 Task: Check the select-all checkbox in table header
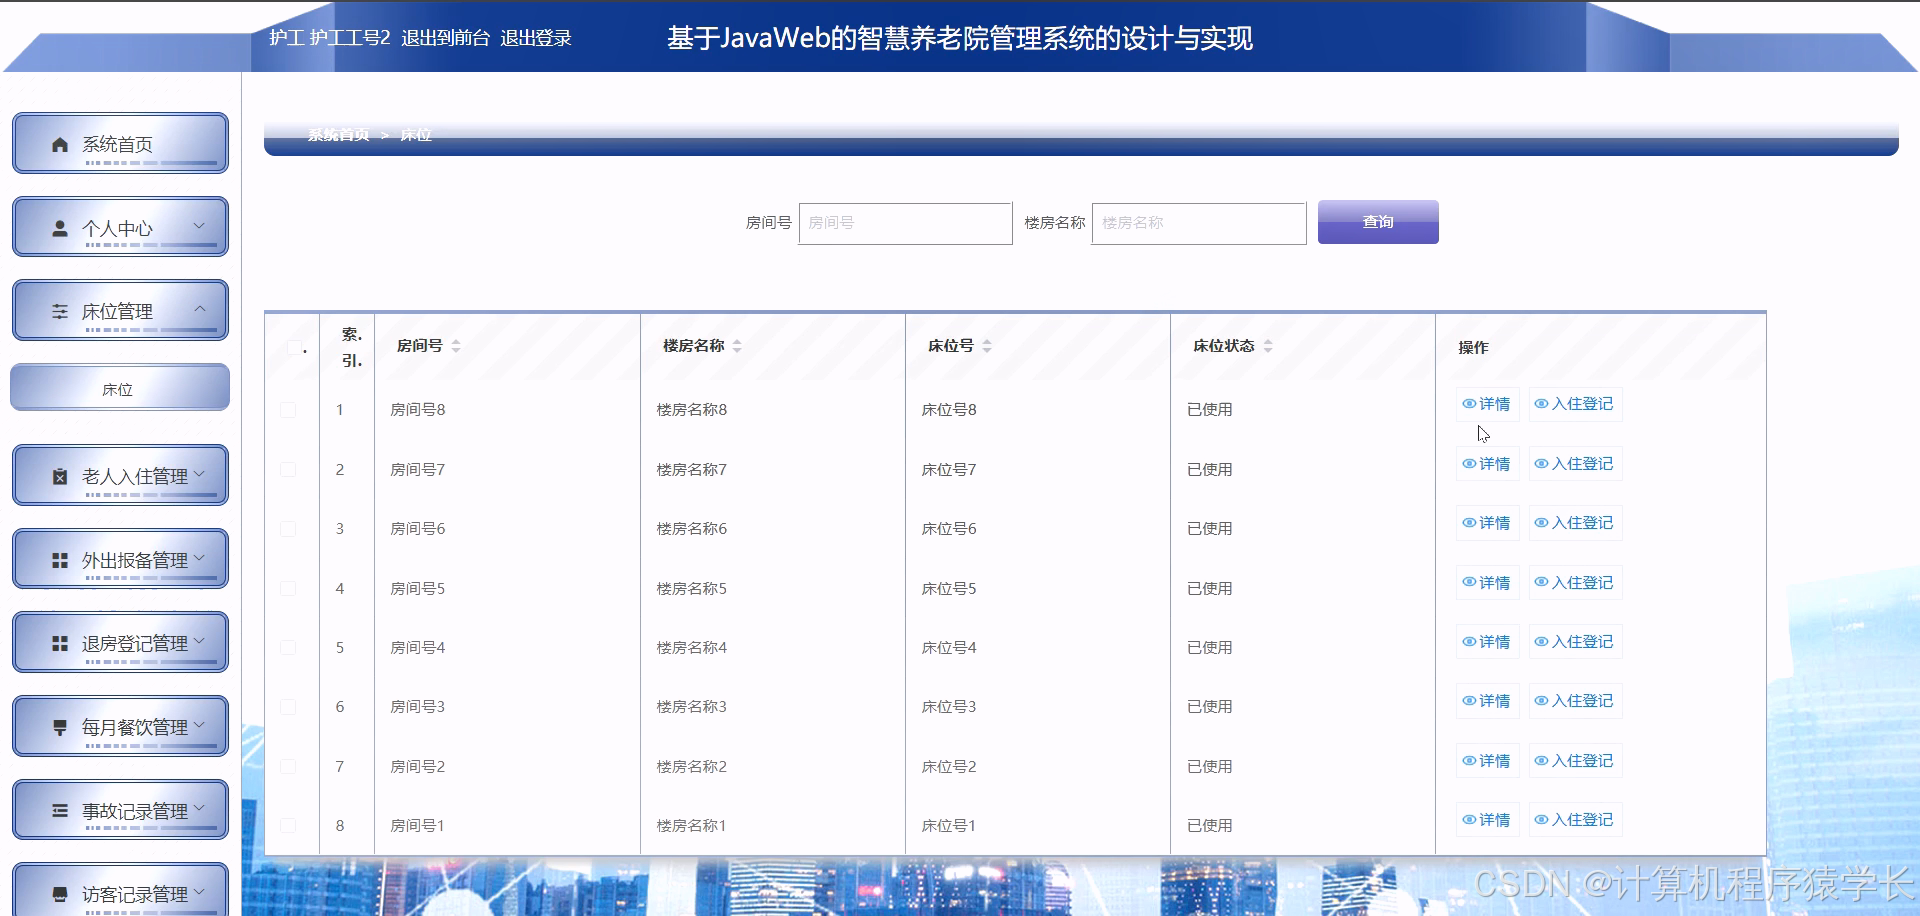tap(291, 348)
